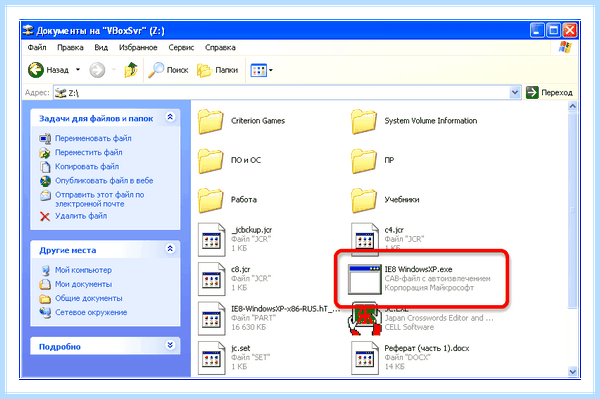Expand the Подробно panel
The image size is (600, 399).
point(170,345)
